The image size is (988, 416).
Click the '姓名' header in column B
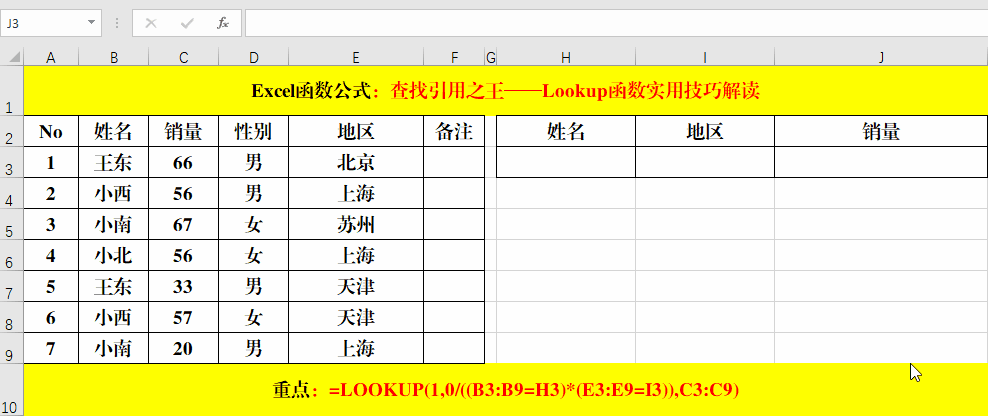pos(114,131)
